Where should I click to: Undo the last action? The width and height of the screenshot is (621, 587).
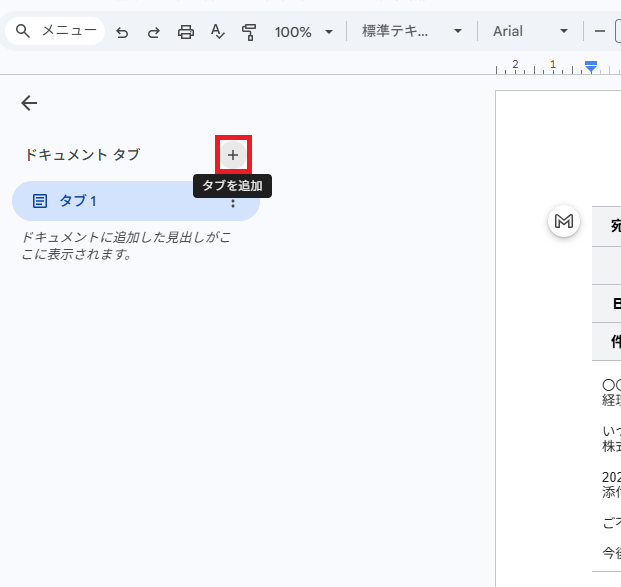[122, 32]
